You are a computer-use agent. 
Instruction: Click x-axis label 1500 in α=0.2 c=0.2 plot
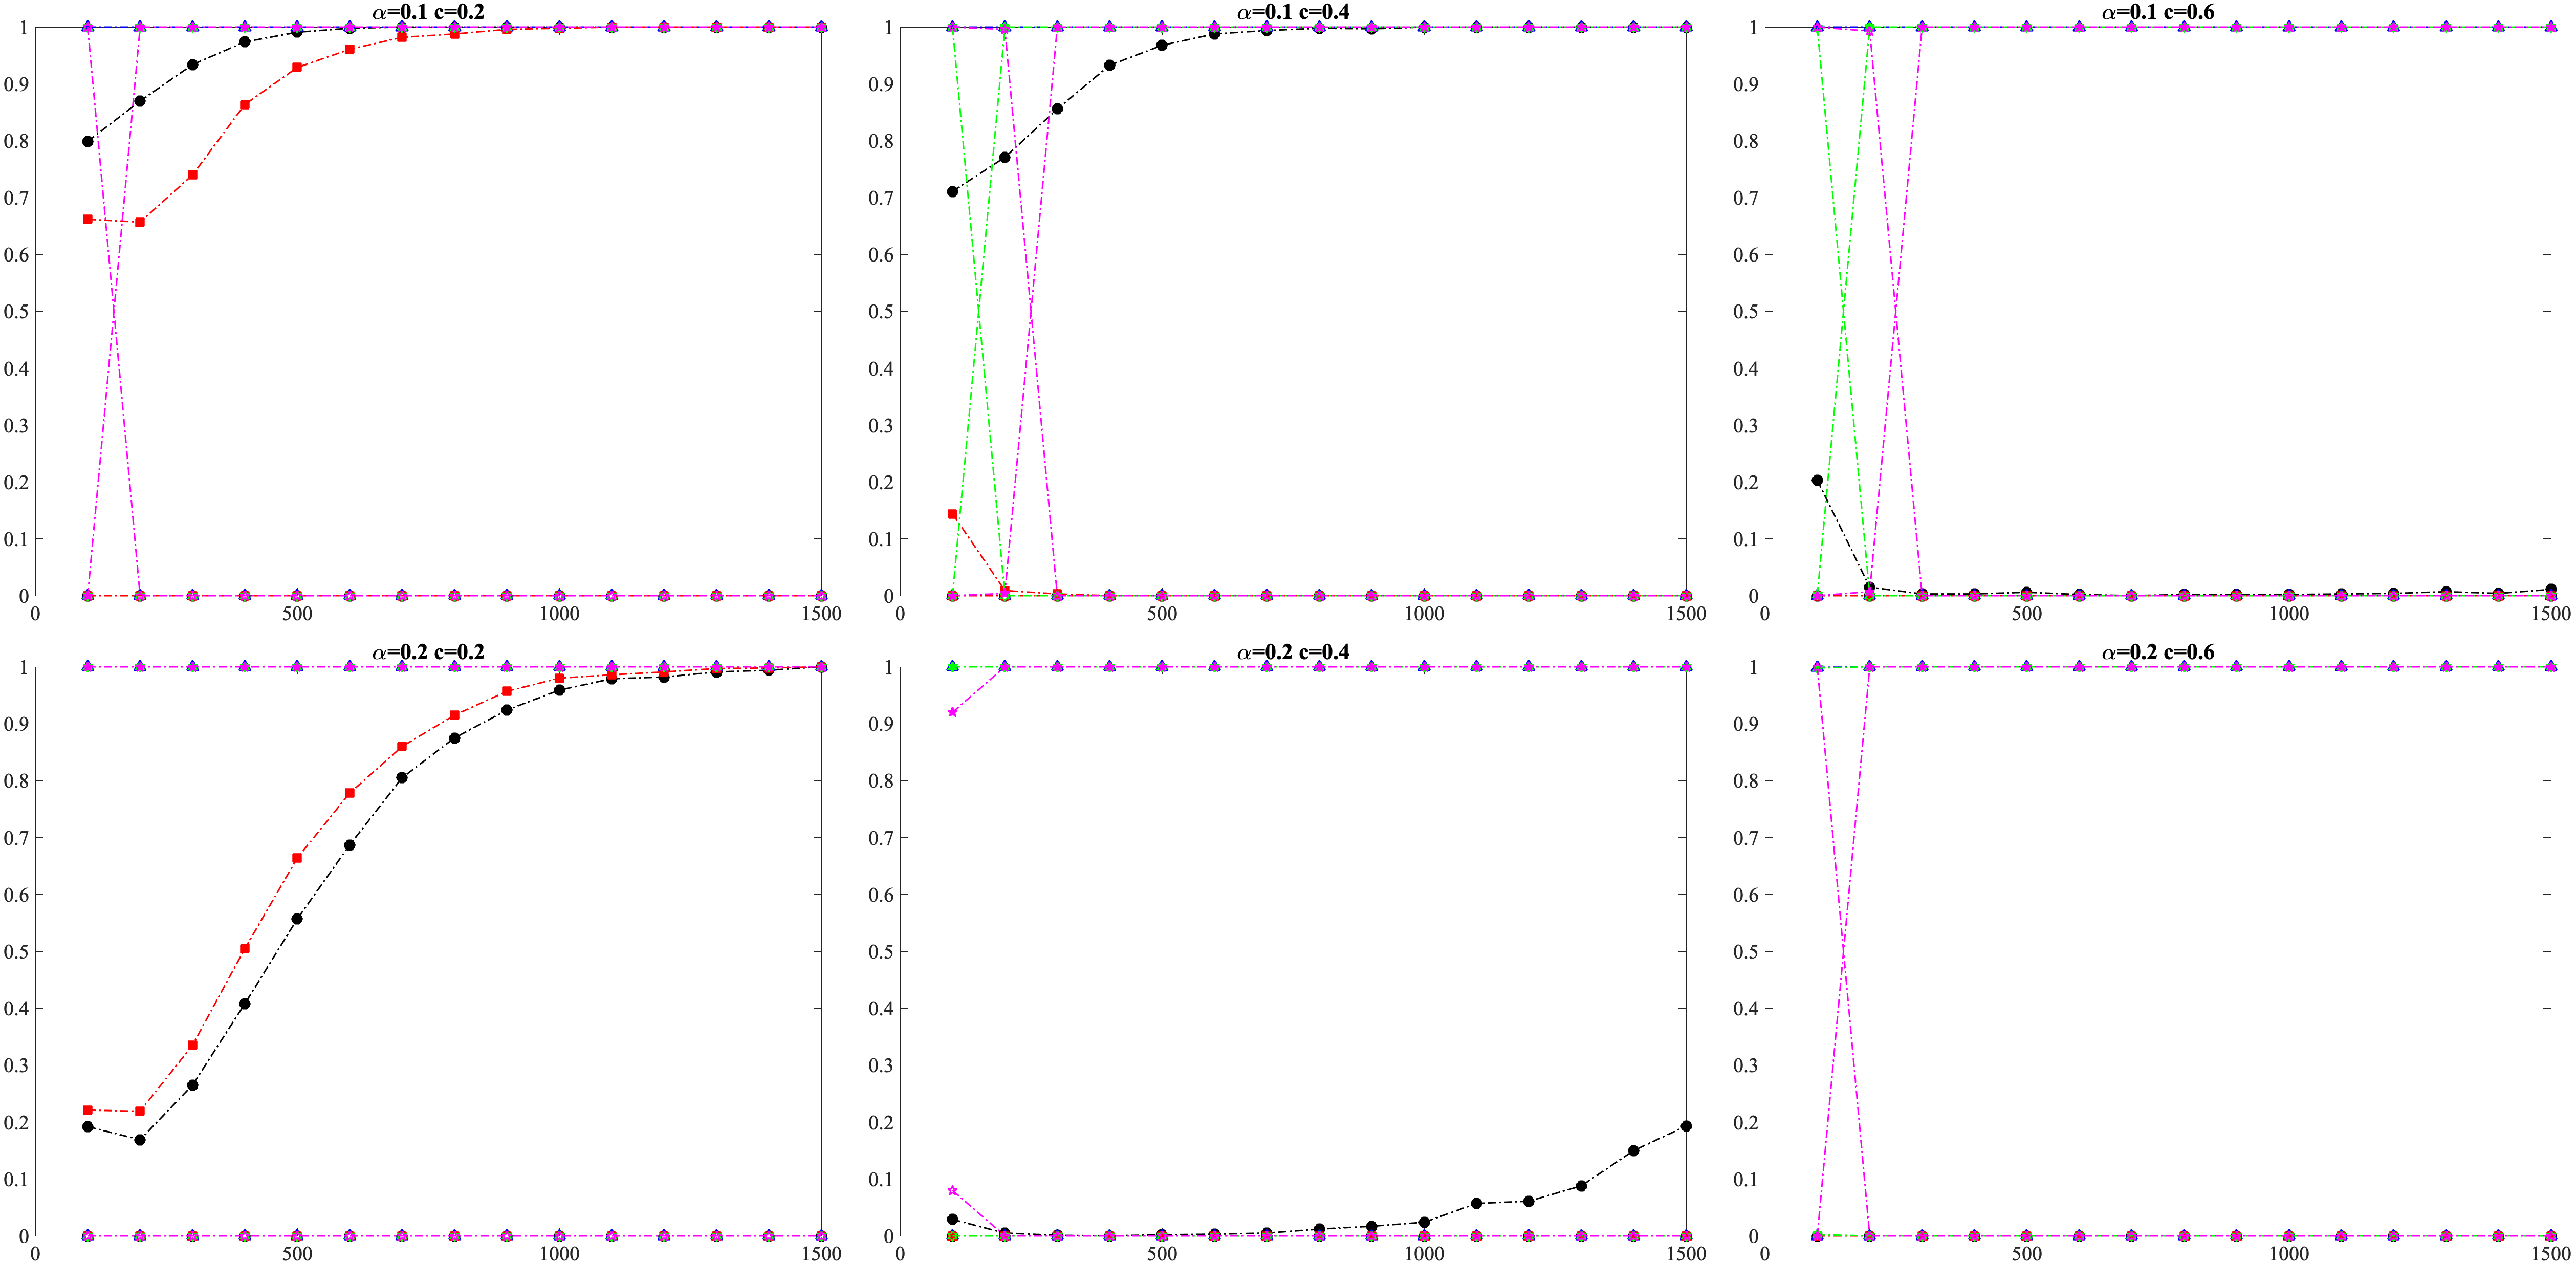[821, 1253]
